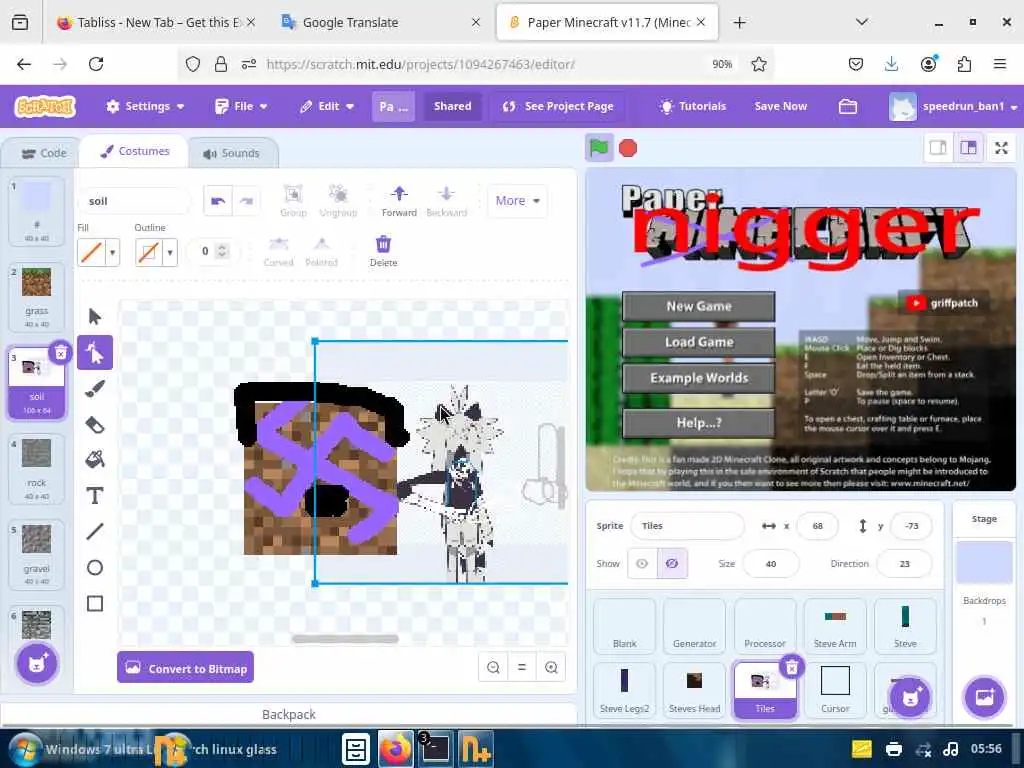
Task: Click the Ungroup objects icon
Action: coord(338,200)
